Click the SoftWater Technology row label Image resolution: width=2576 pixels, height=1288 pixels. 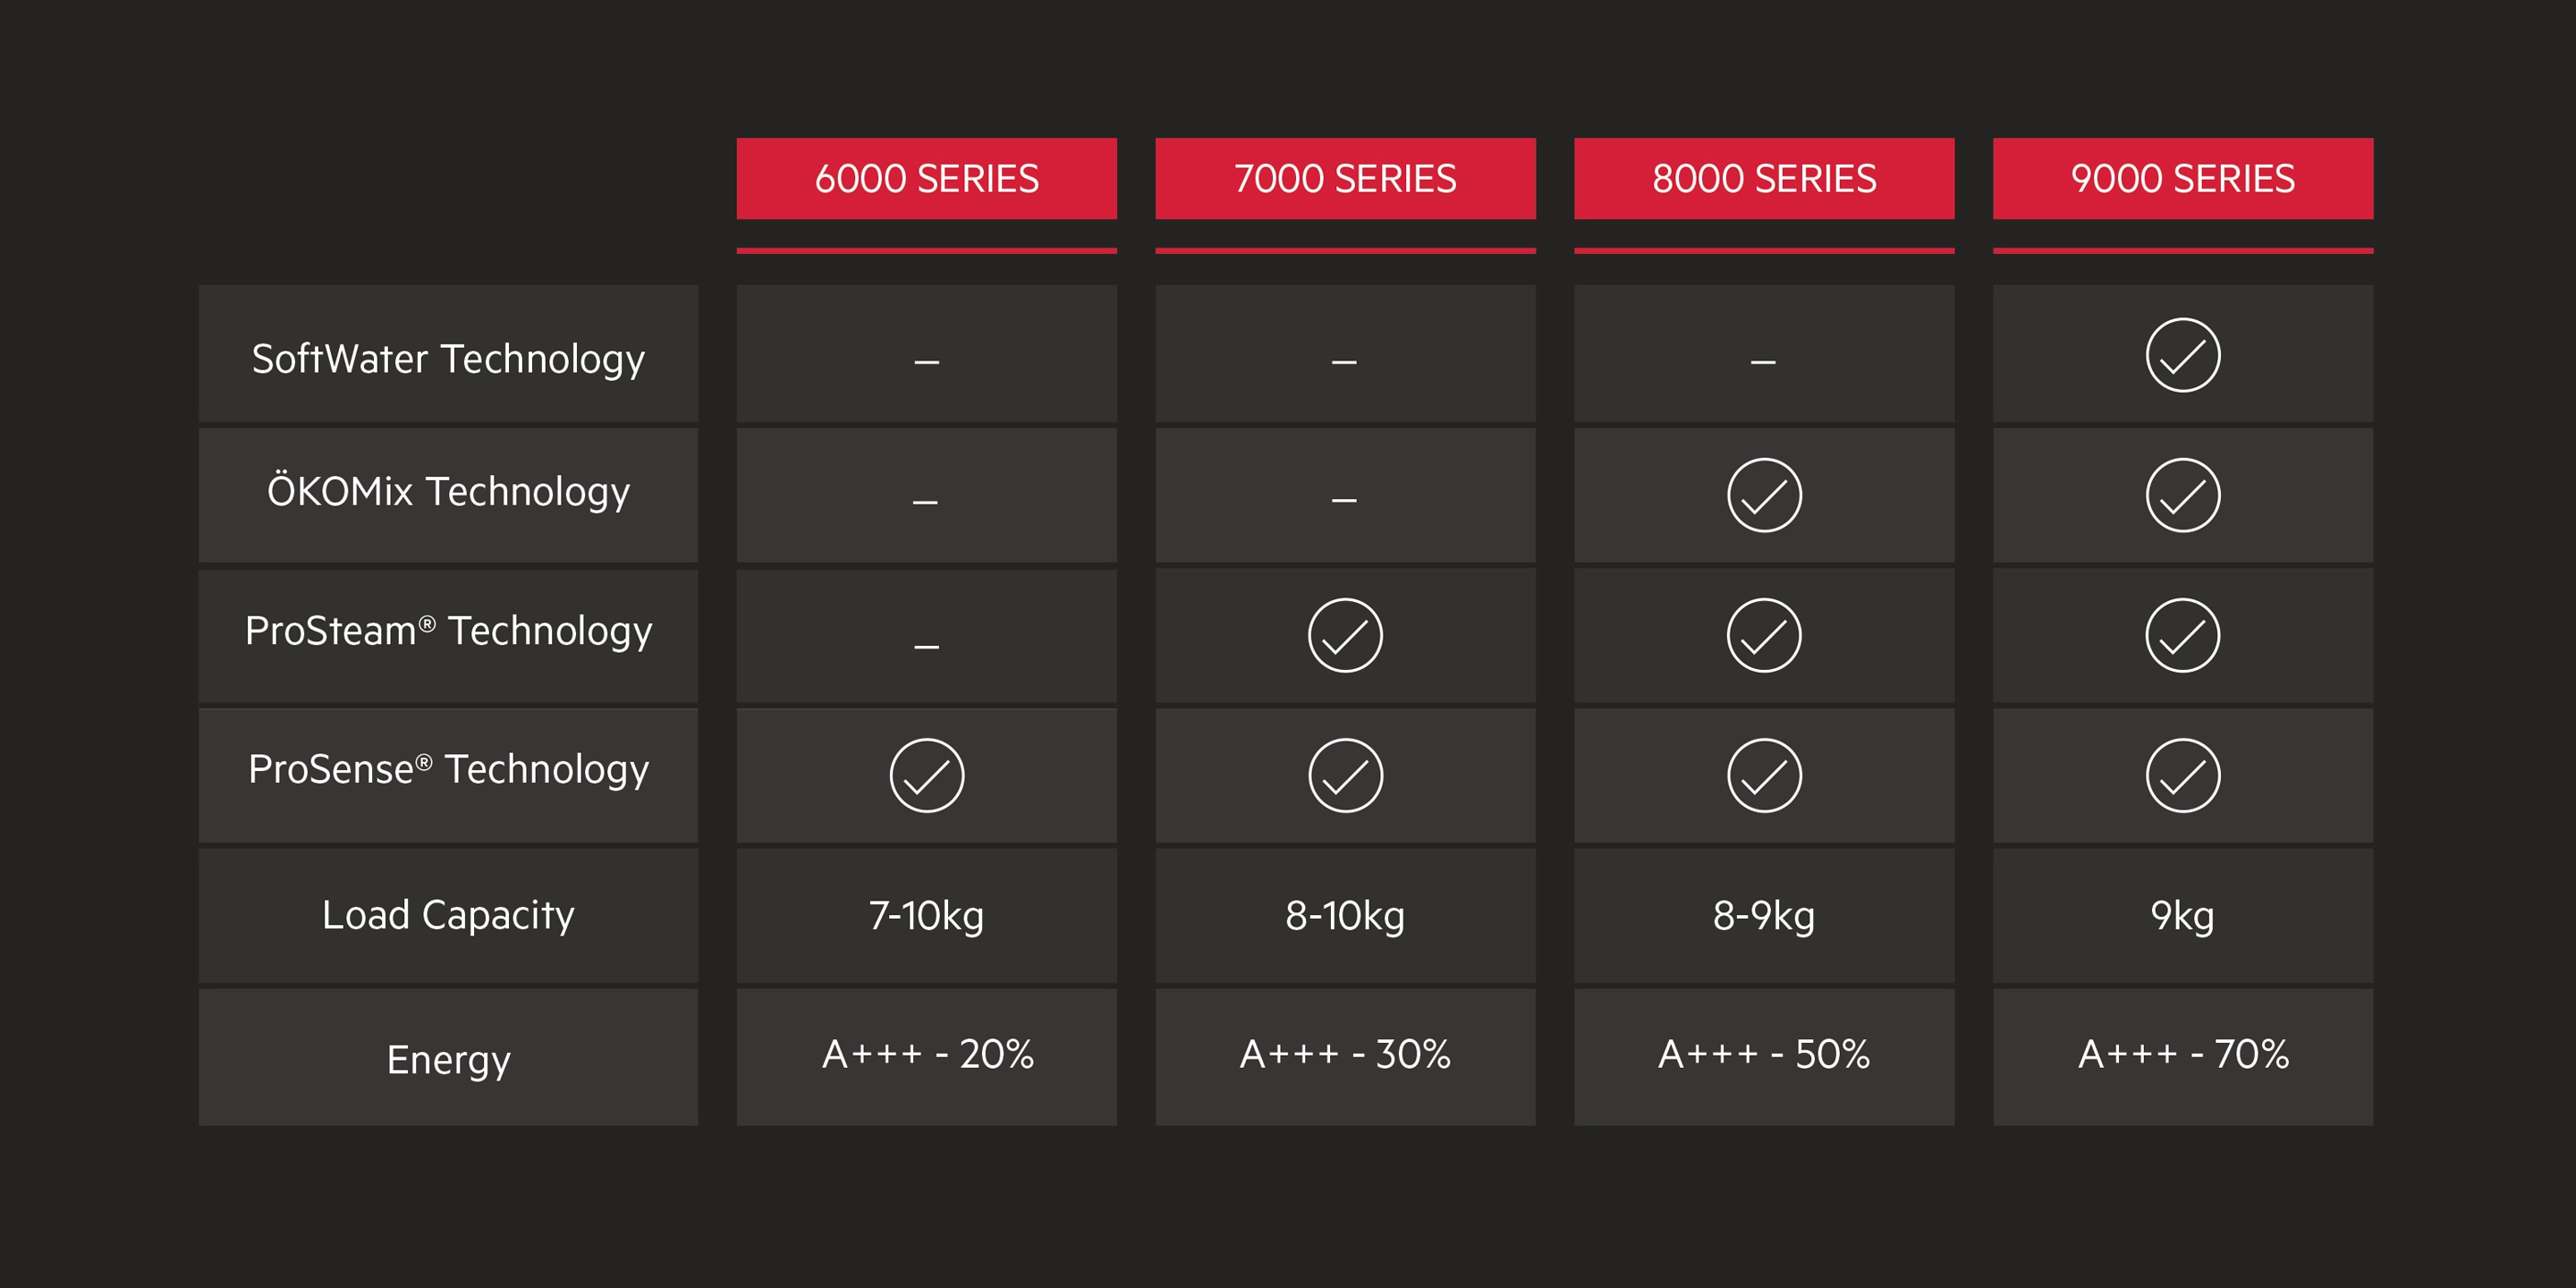(448, 358)
